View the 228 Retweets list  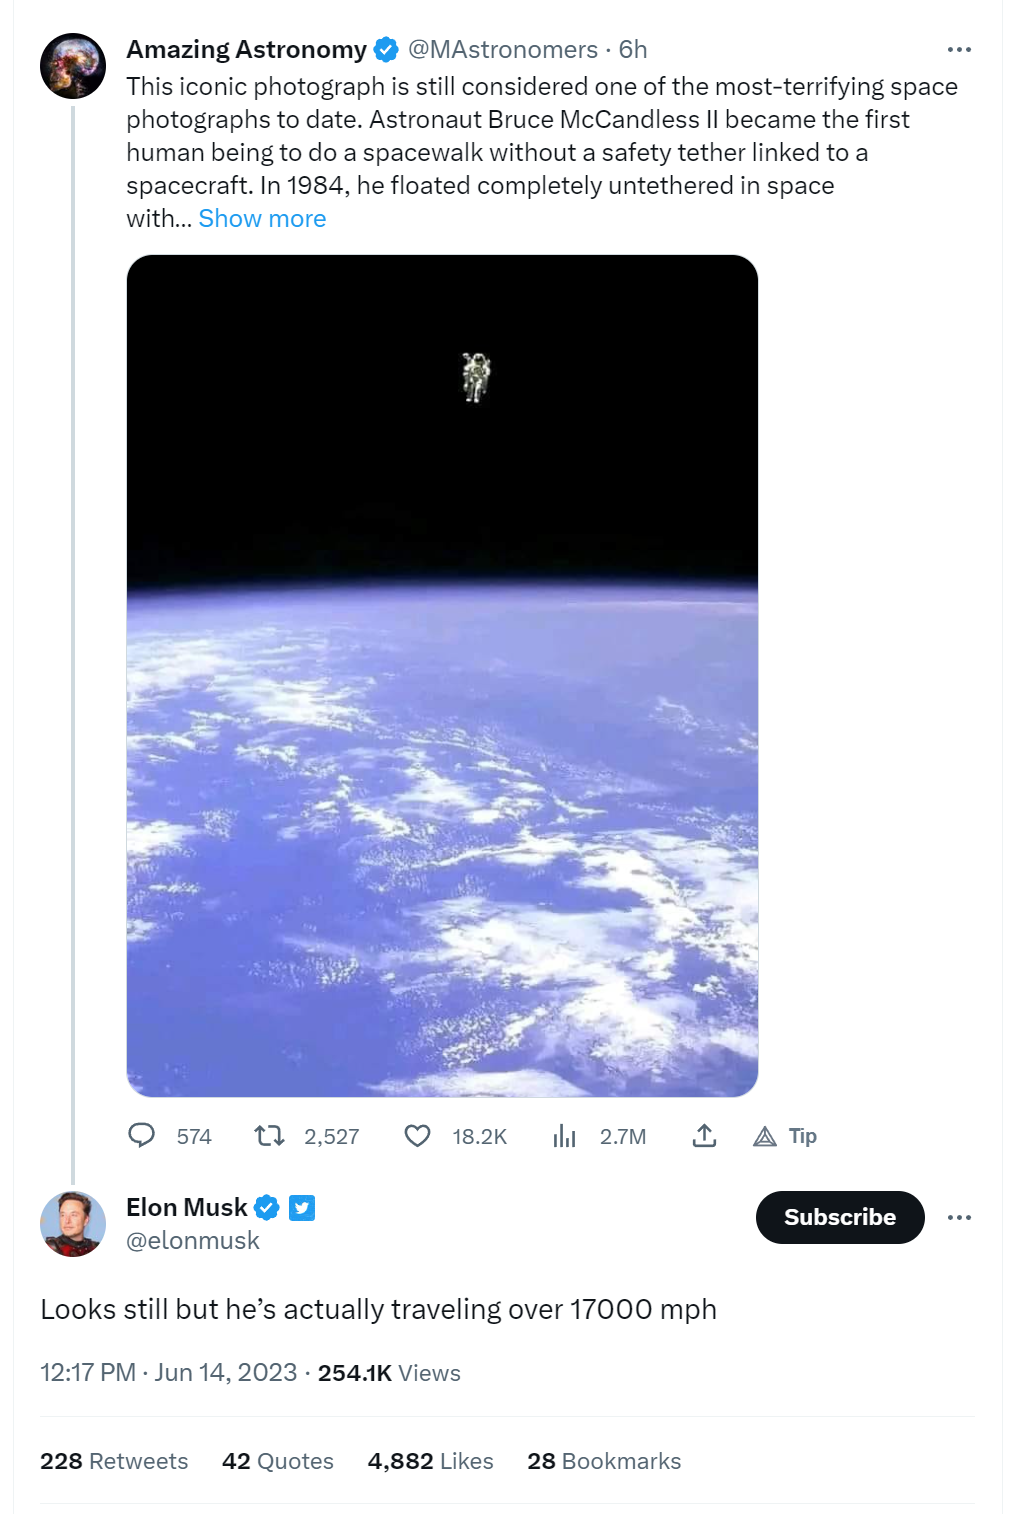114,1461
